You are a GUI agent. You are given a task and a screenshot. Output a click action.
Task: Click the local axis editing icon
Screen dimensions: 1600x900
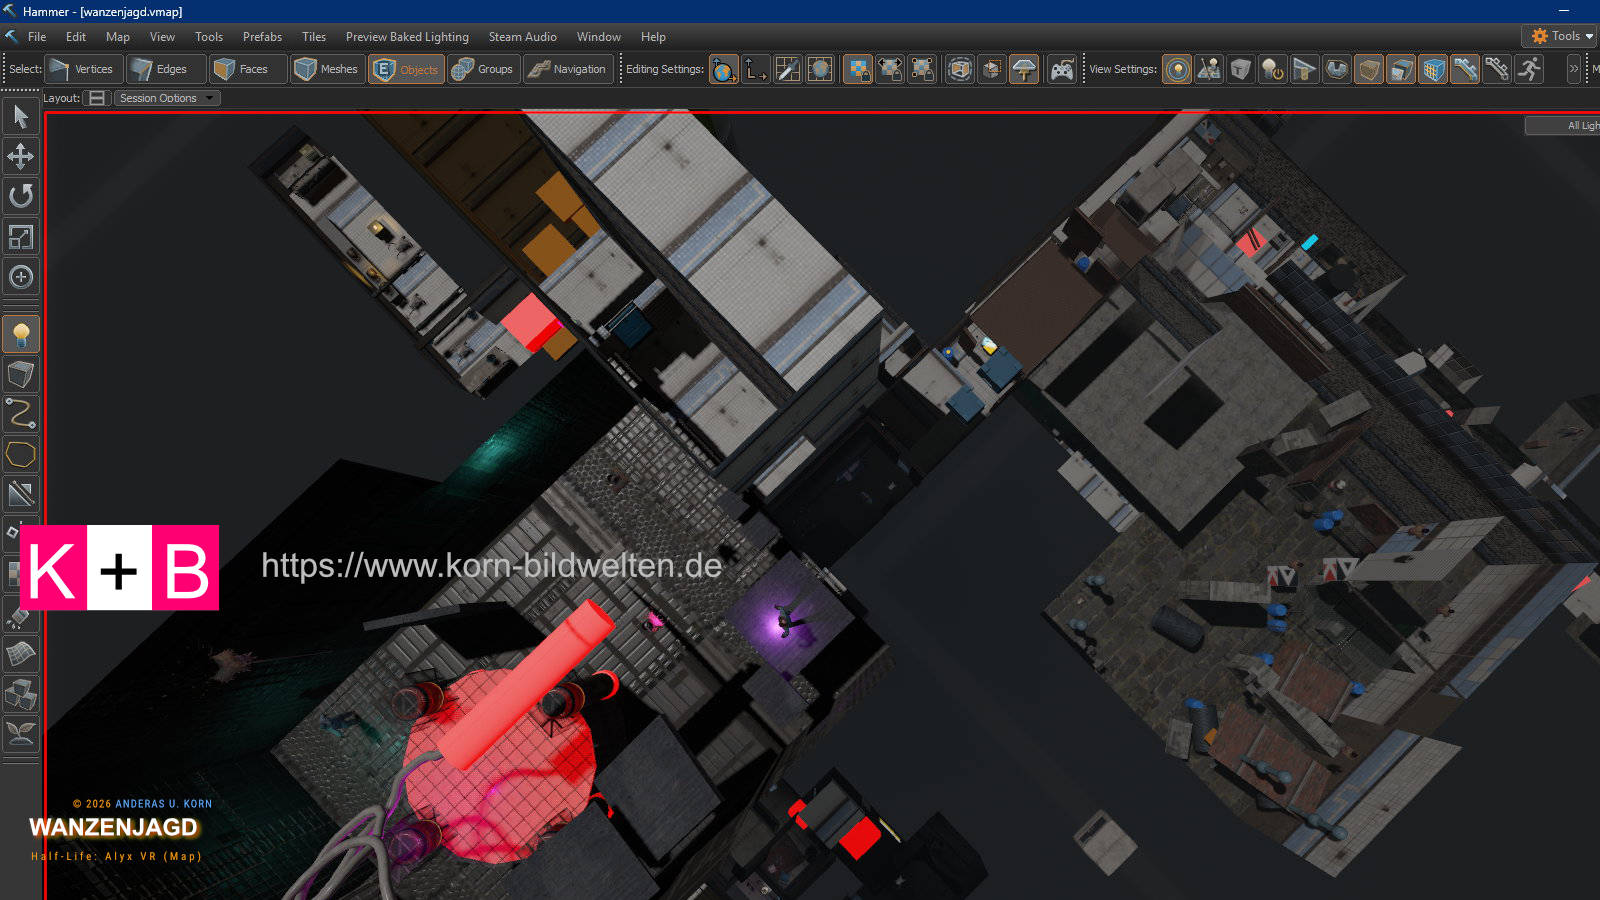(x=756, y=69)
